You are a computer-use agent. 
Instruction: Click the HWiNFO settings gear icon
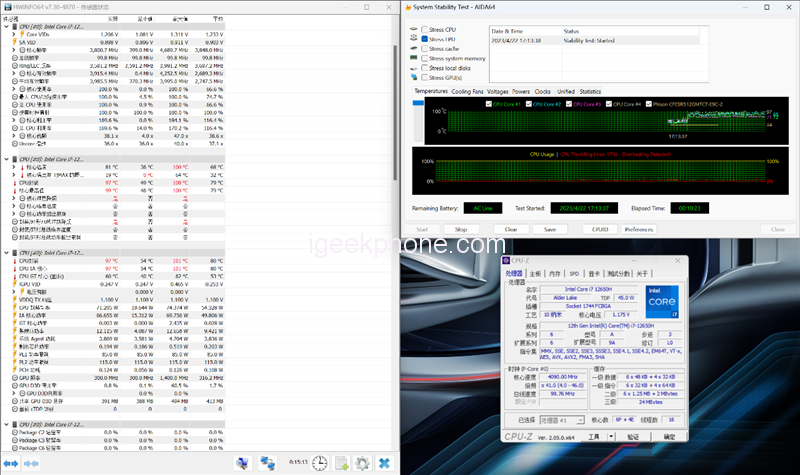(x=361, y=463)
